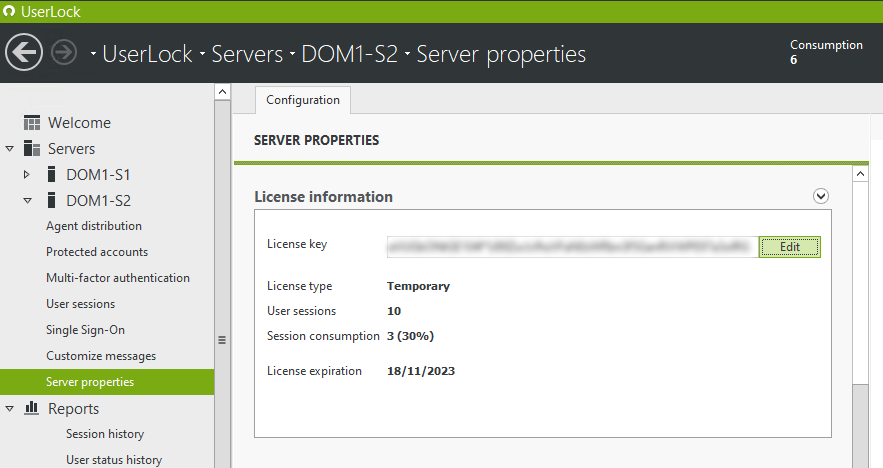
Task: Click UserLock in the breadcrumb
Action: click(148, 54)
